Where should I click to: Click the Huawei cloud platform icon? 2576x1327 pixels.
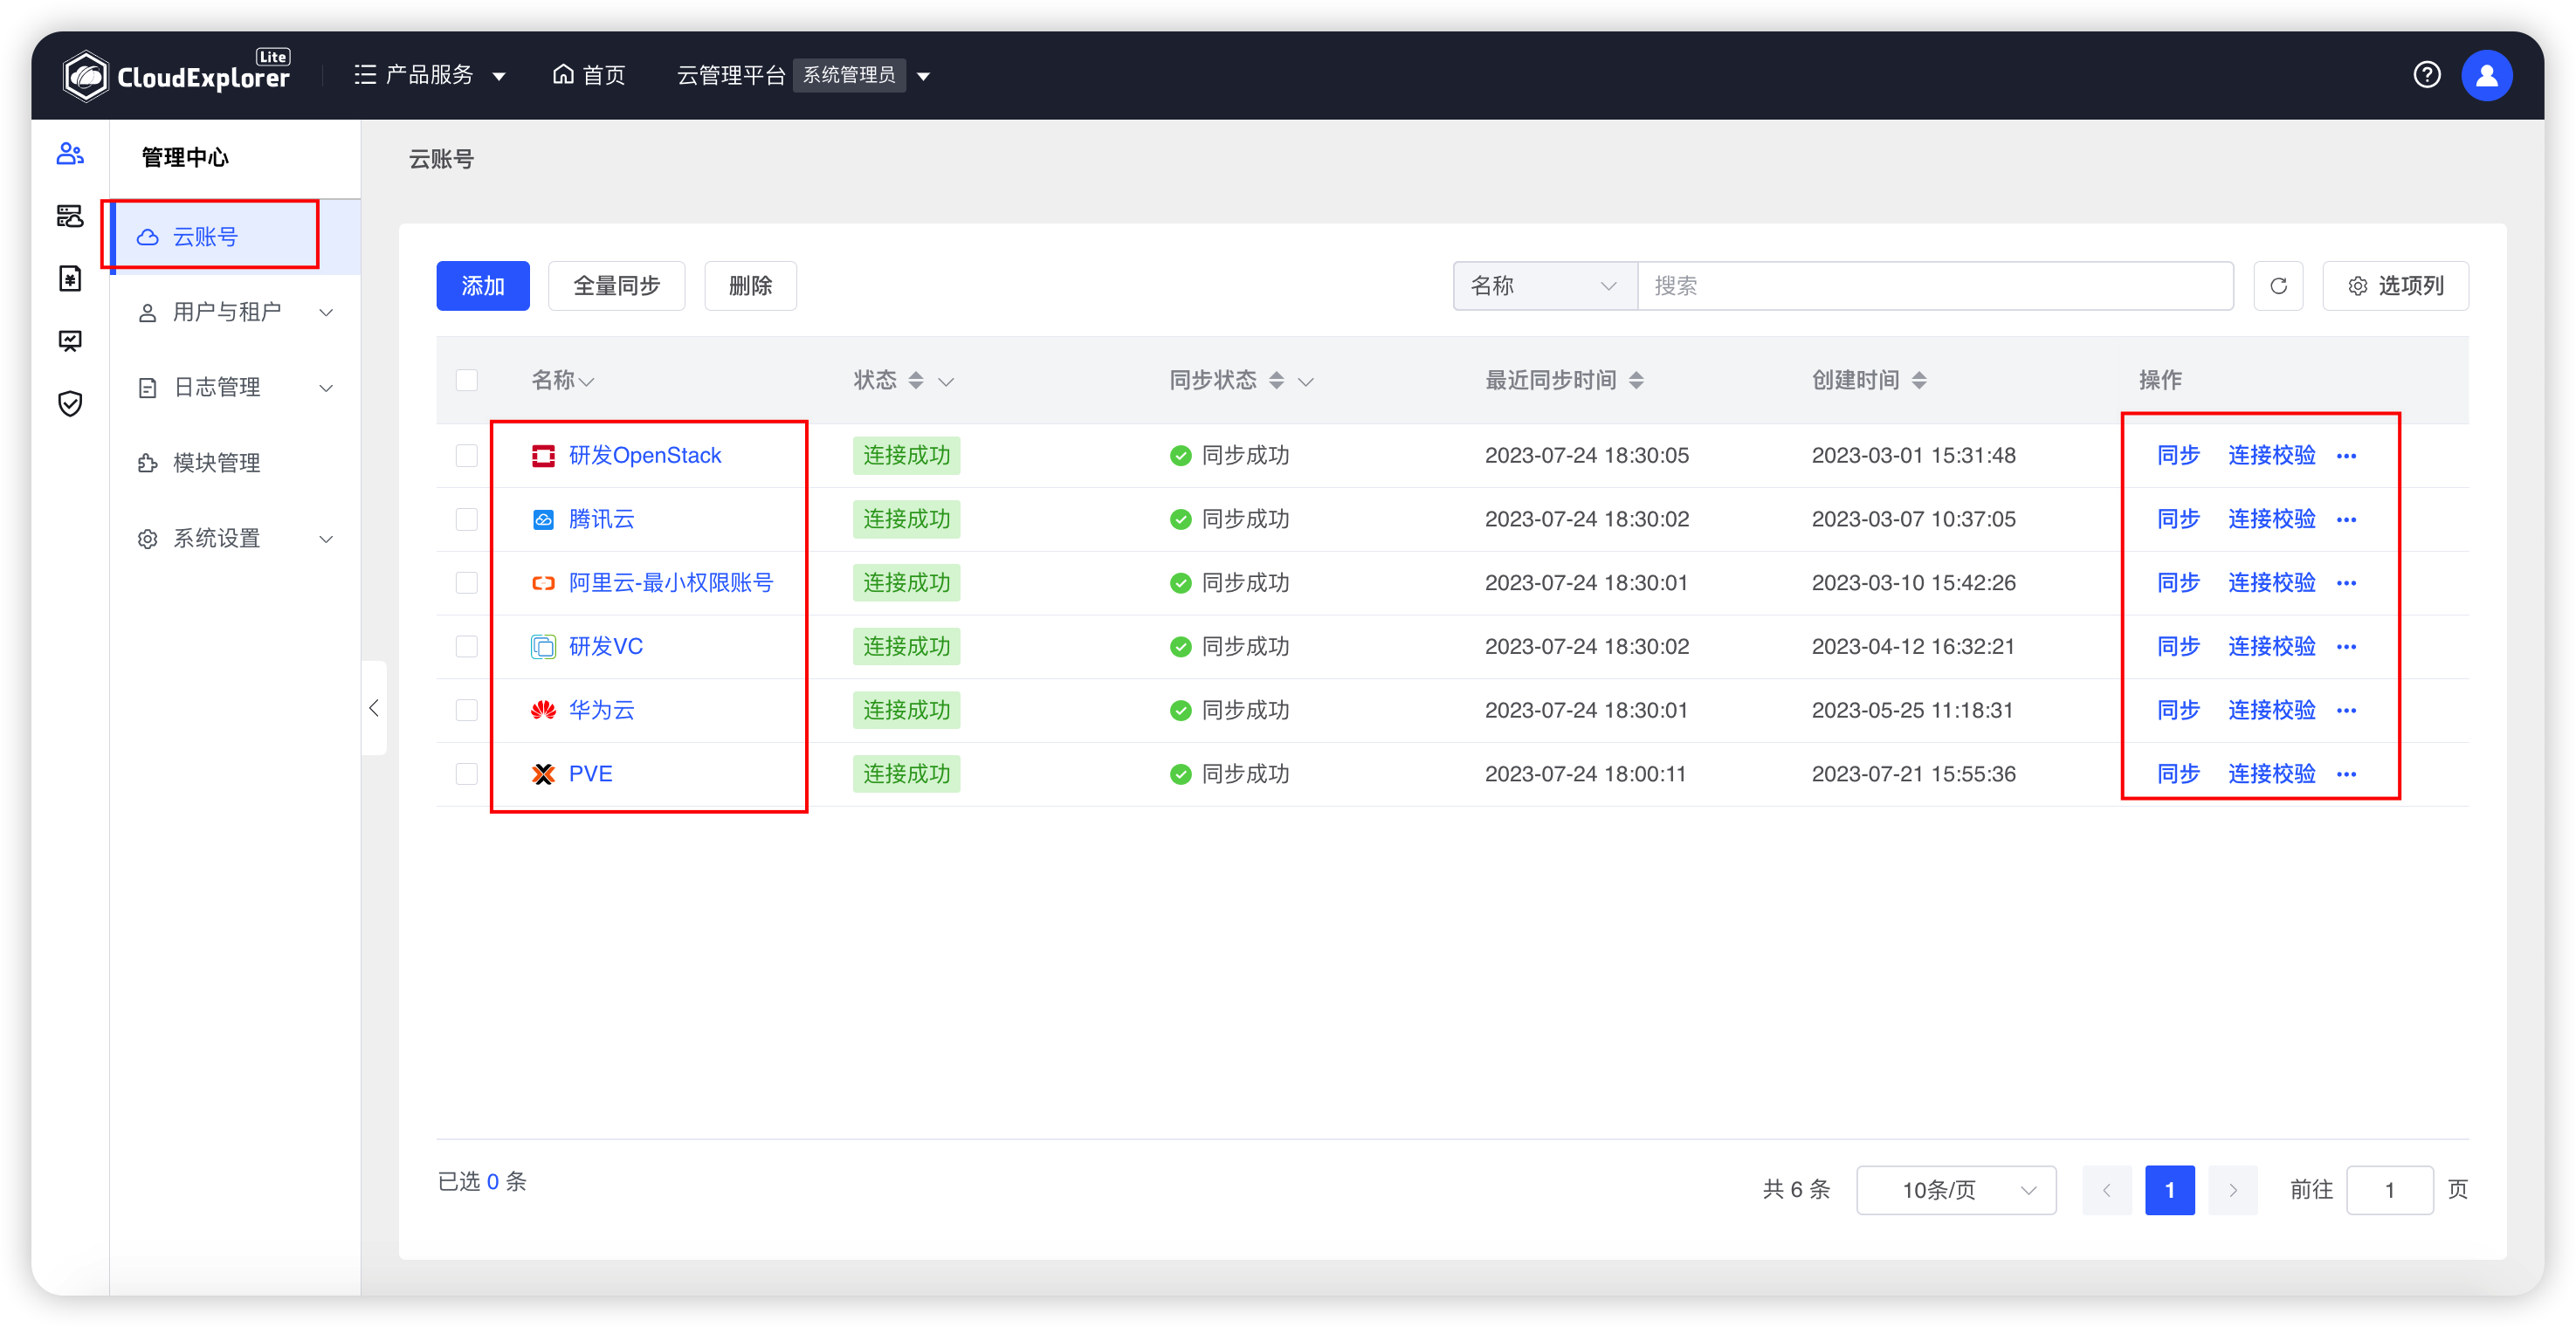543,711
